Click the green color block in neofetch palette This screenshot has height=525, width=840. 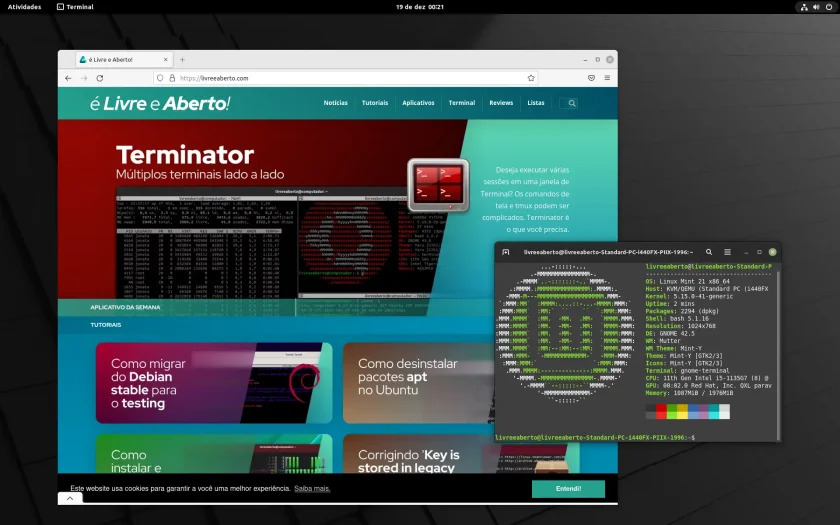tap(672, 411)
